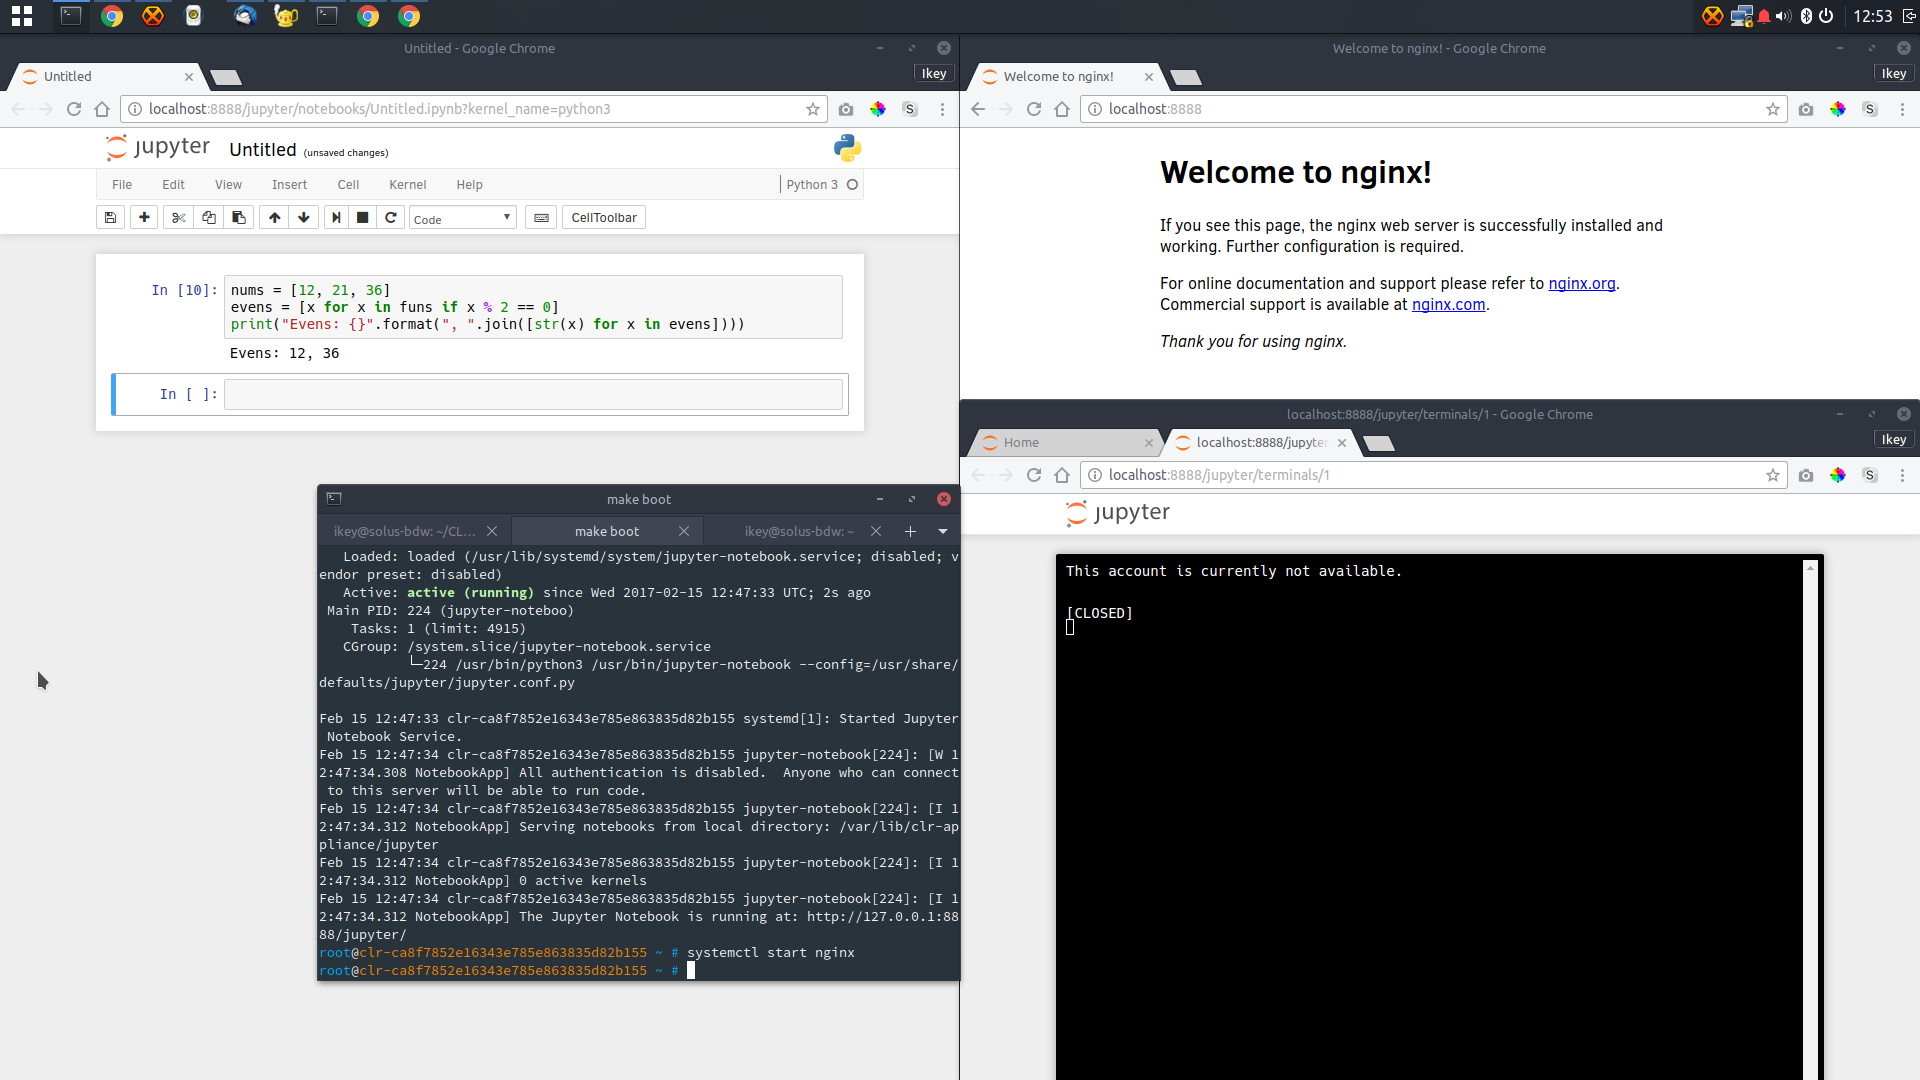Follow the nginx.com link

1448,305
